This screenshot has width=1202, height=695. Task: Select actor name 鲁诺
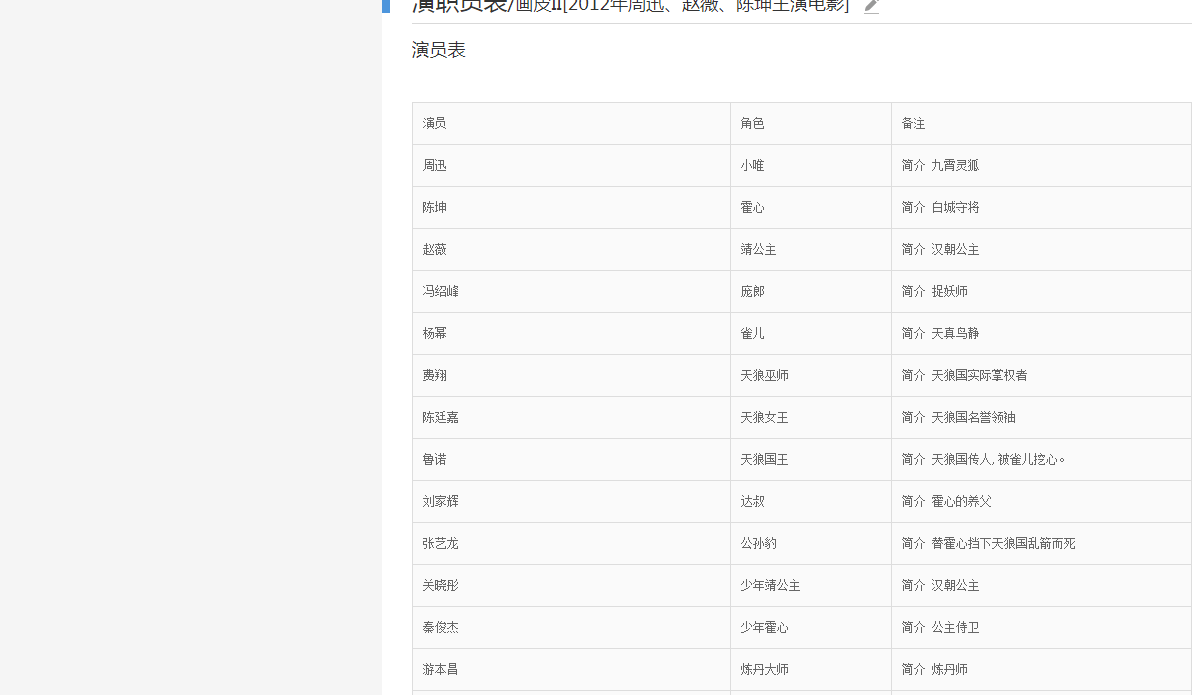pyautogui.click(x=434, y=459)
